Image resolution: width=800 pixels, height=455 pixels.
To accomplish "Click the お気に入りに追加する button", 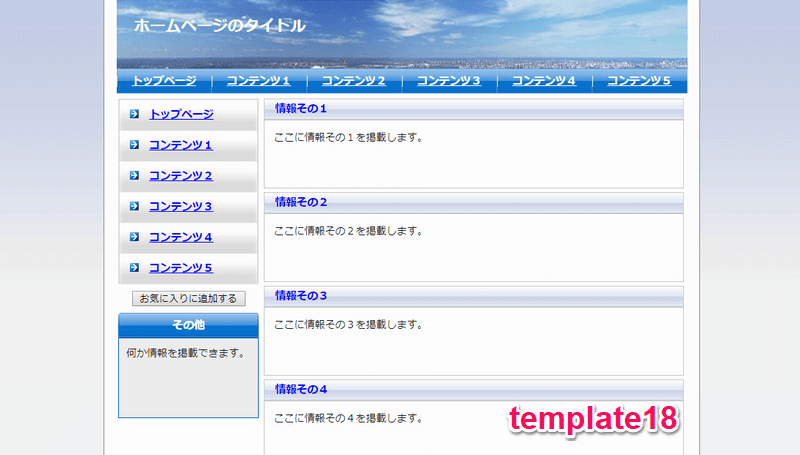I will click(x=189, y=298).
